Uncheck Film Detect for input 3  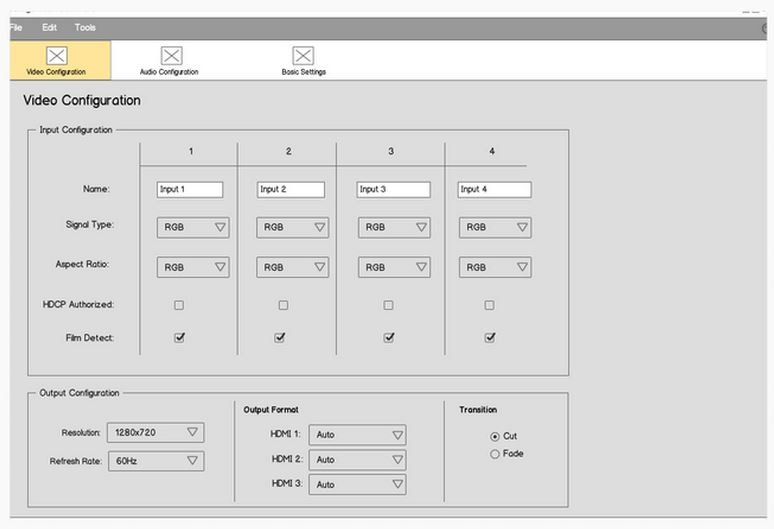click(389, 338)
